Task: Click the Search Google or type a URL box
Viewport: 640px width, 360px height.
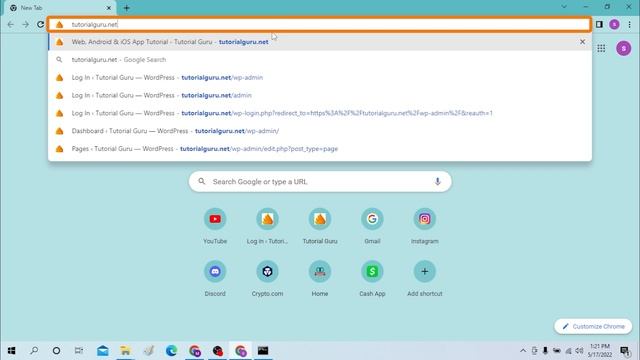Action: [320, 182]
